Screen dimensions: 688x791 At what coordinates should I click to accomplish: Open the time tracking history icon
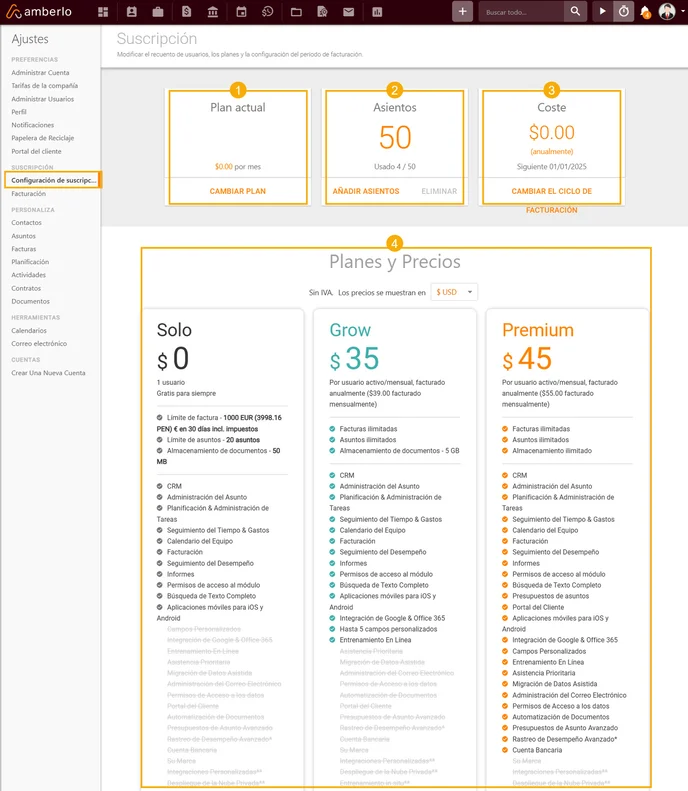point(268,12)
